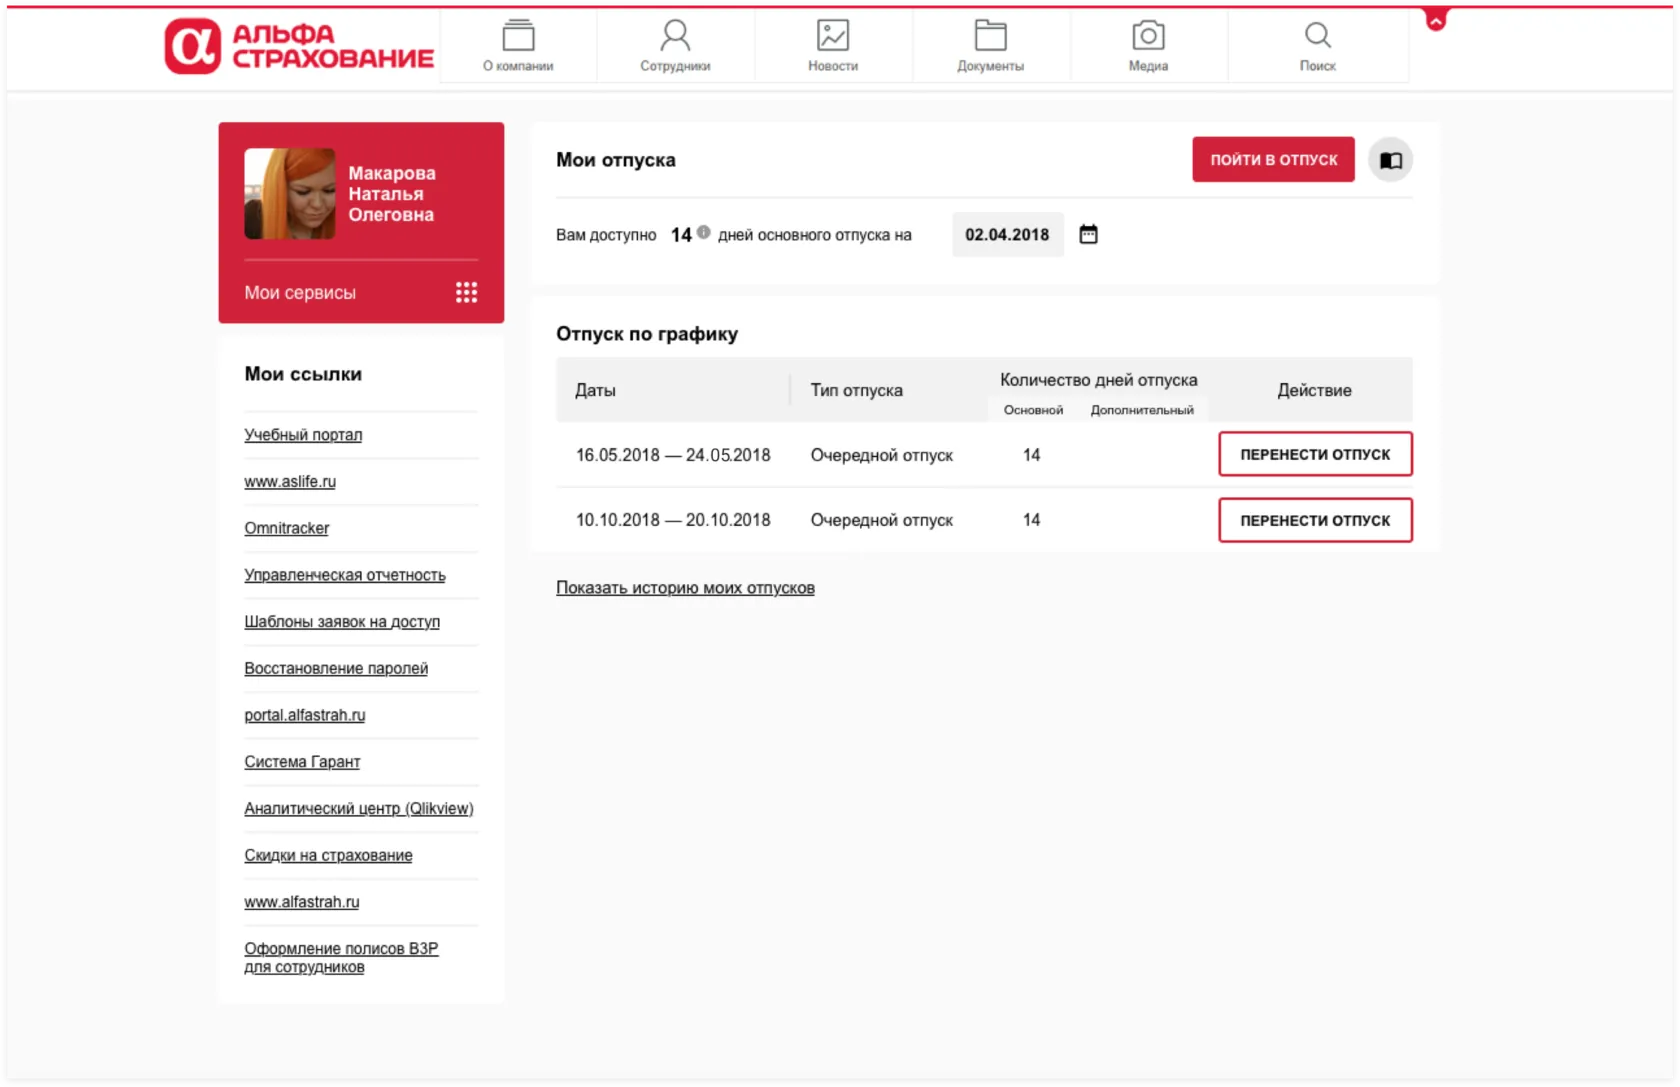Screen dimensions: 1680x1087
Task: Open portal.alfastrah.ru link
Action: click(x=305, y=715)
